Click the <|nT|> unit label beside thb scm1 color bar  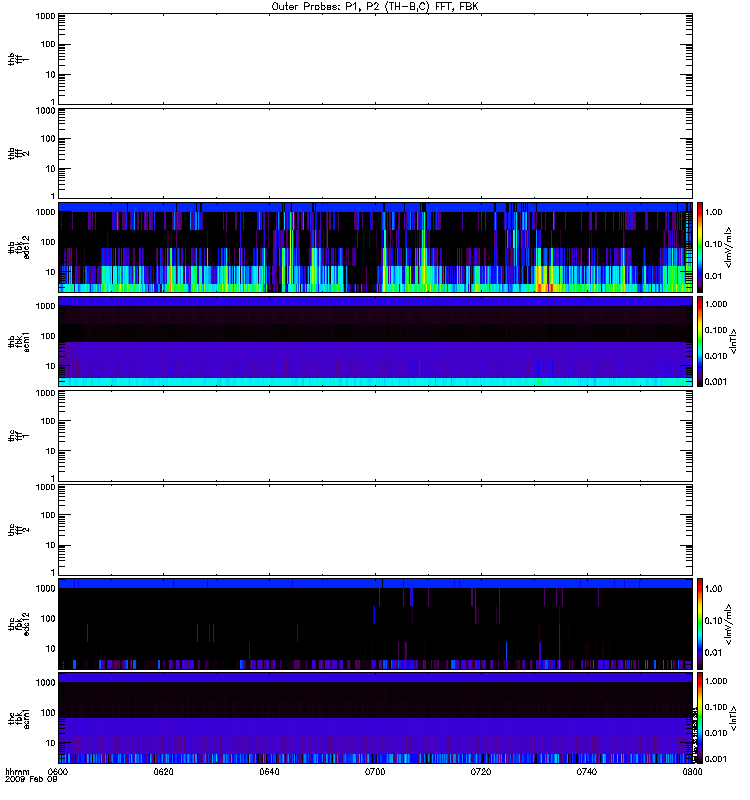pos(734,342)
